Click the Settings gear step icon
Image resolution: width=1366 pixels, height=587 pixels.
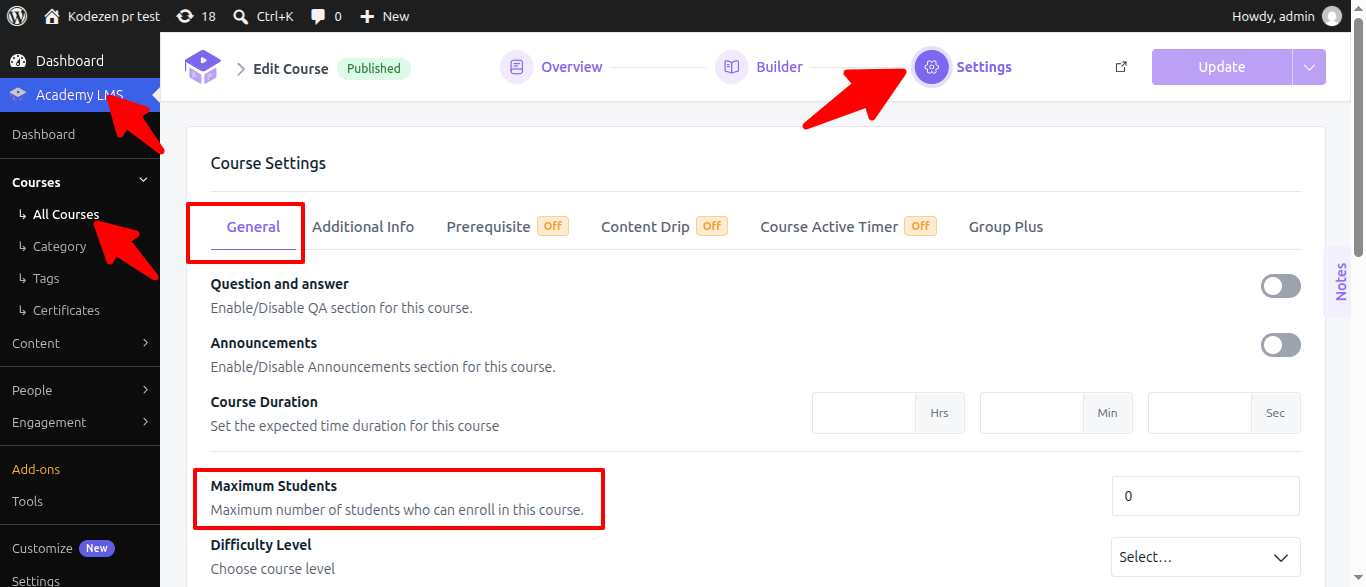point(932,67)
